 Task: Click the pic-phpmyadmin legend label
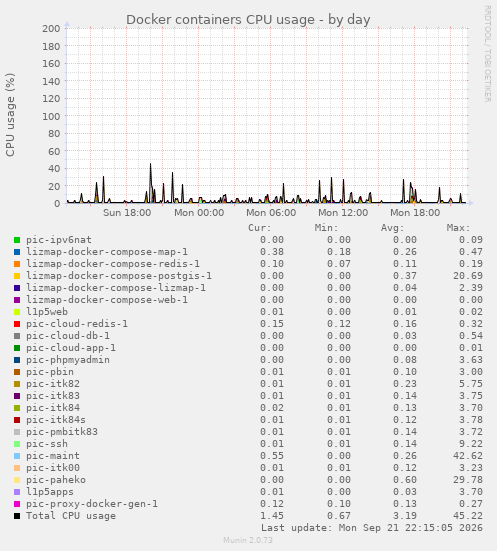pos(68,360)
